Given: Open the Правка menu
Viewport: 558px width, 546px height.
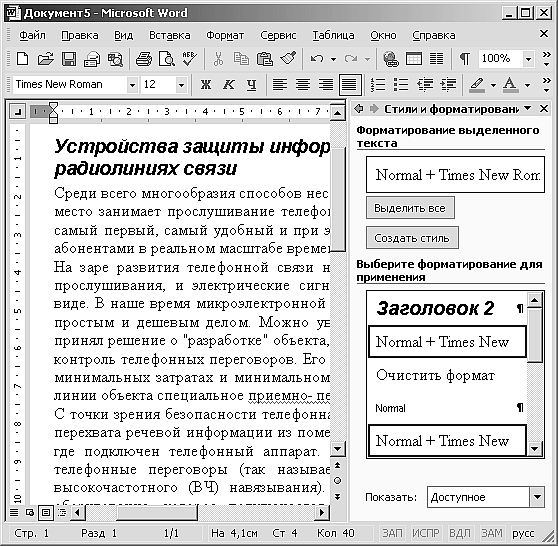Looking at the screenshot, I should 80,35.
